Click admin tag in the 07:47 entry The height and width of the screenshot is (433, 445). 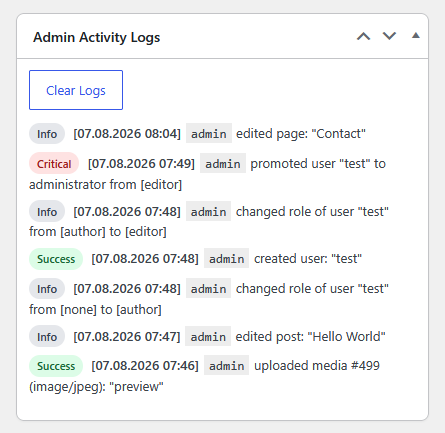208,336
